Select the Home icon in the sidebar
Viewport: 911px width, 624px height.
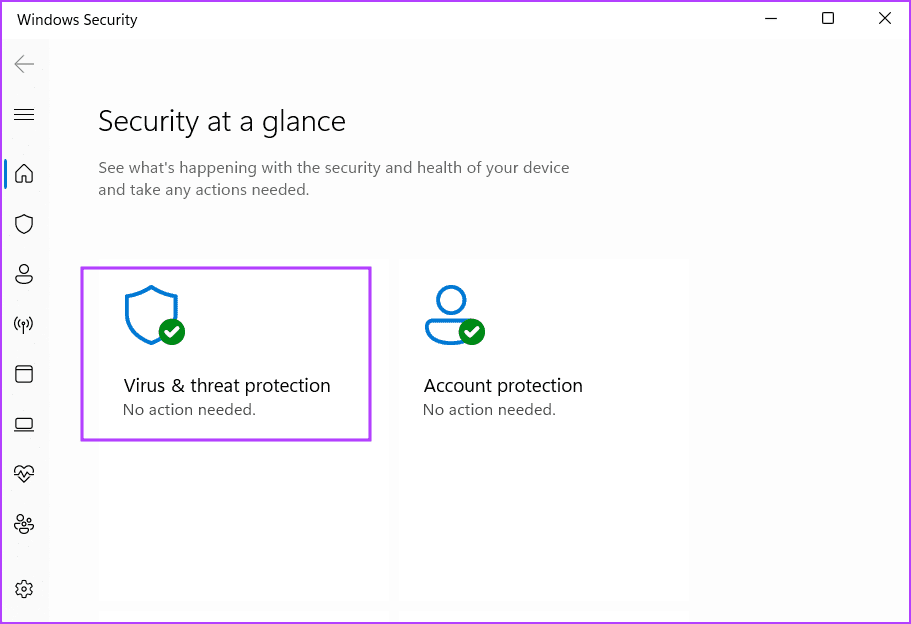[x=23, y=173]
